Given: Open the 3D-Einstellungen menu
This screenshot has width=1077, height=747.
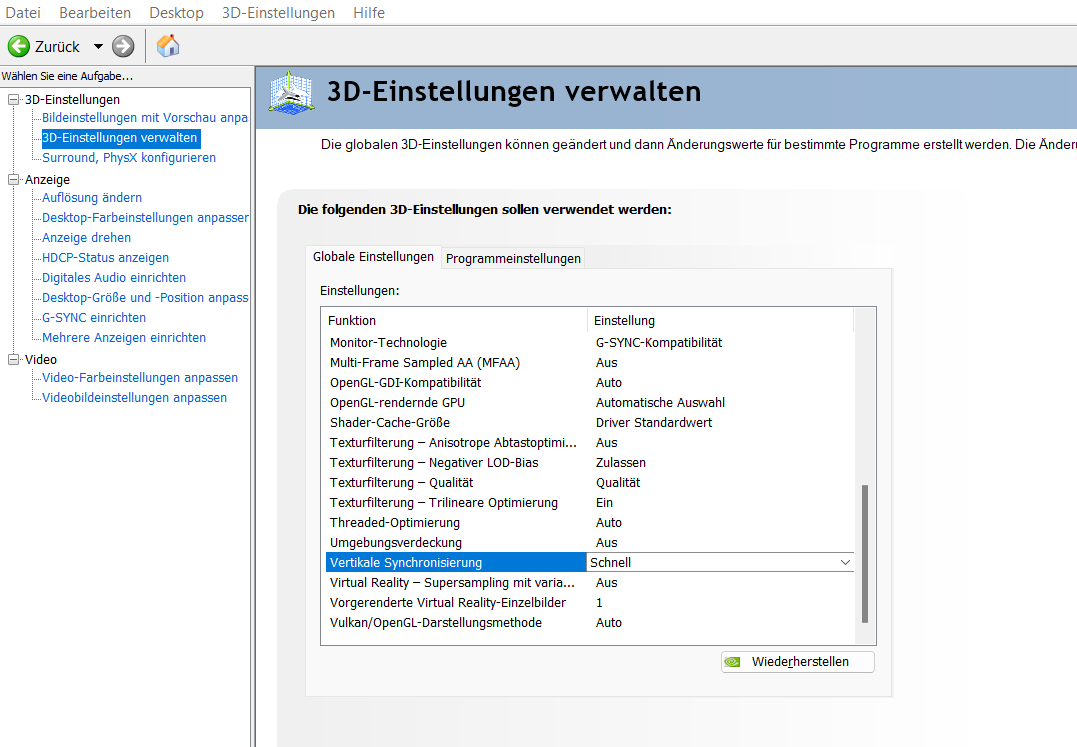Looking at the screenshot, I should click(x=278, y=12).
